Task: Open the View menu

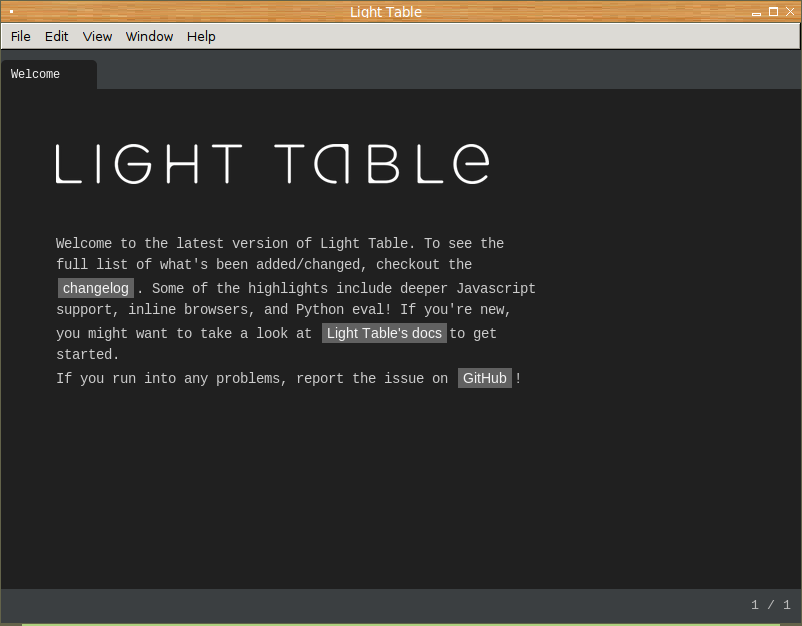Action: [97, 36]
